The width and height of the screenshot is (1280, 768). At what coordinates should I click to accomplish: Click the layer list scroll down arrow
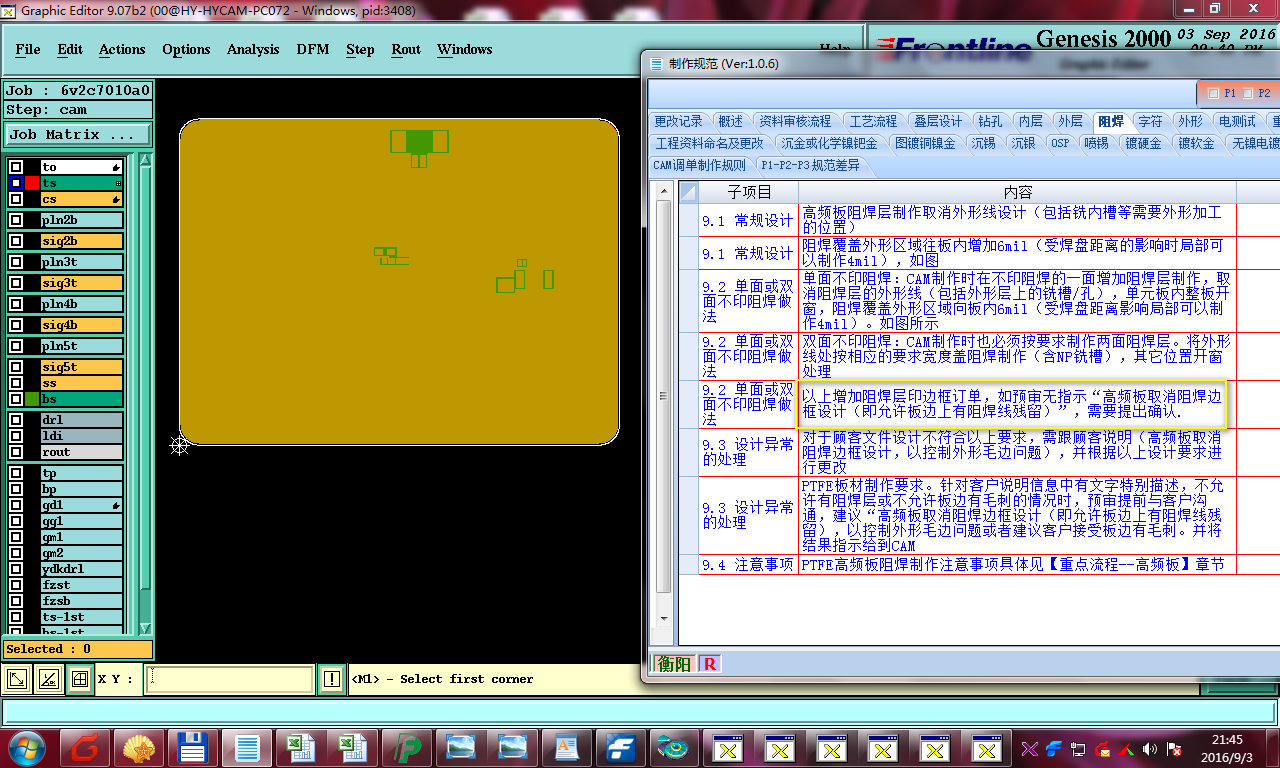[145, 627]
